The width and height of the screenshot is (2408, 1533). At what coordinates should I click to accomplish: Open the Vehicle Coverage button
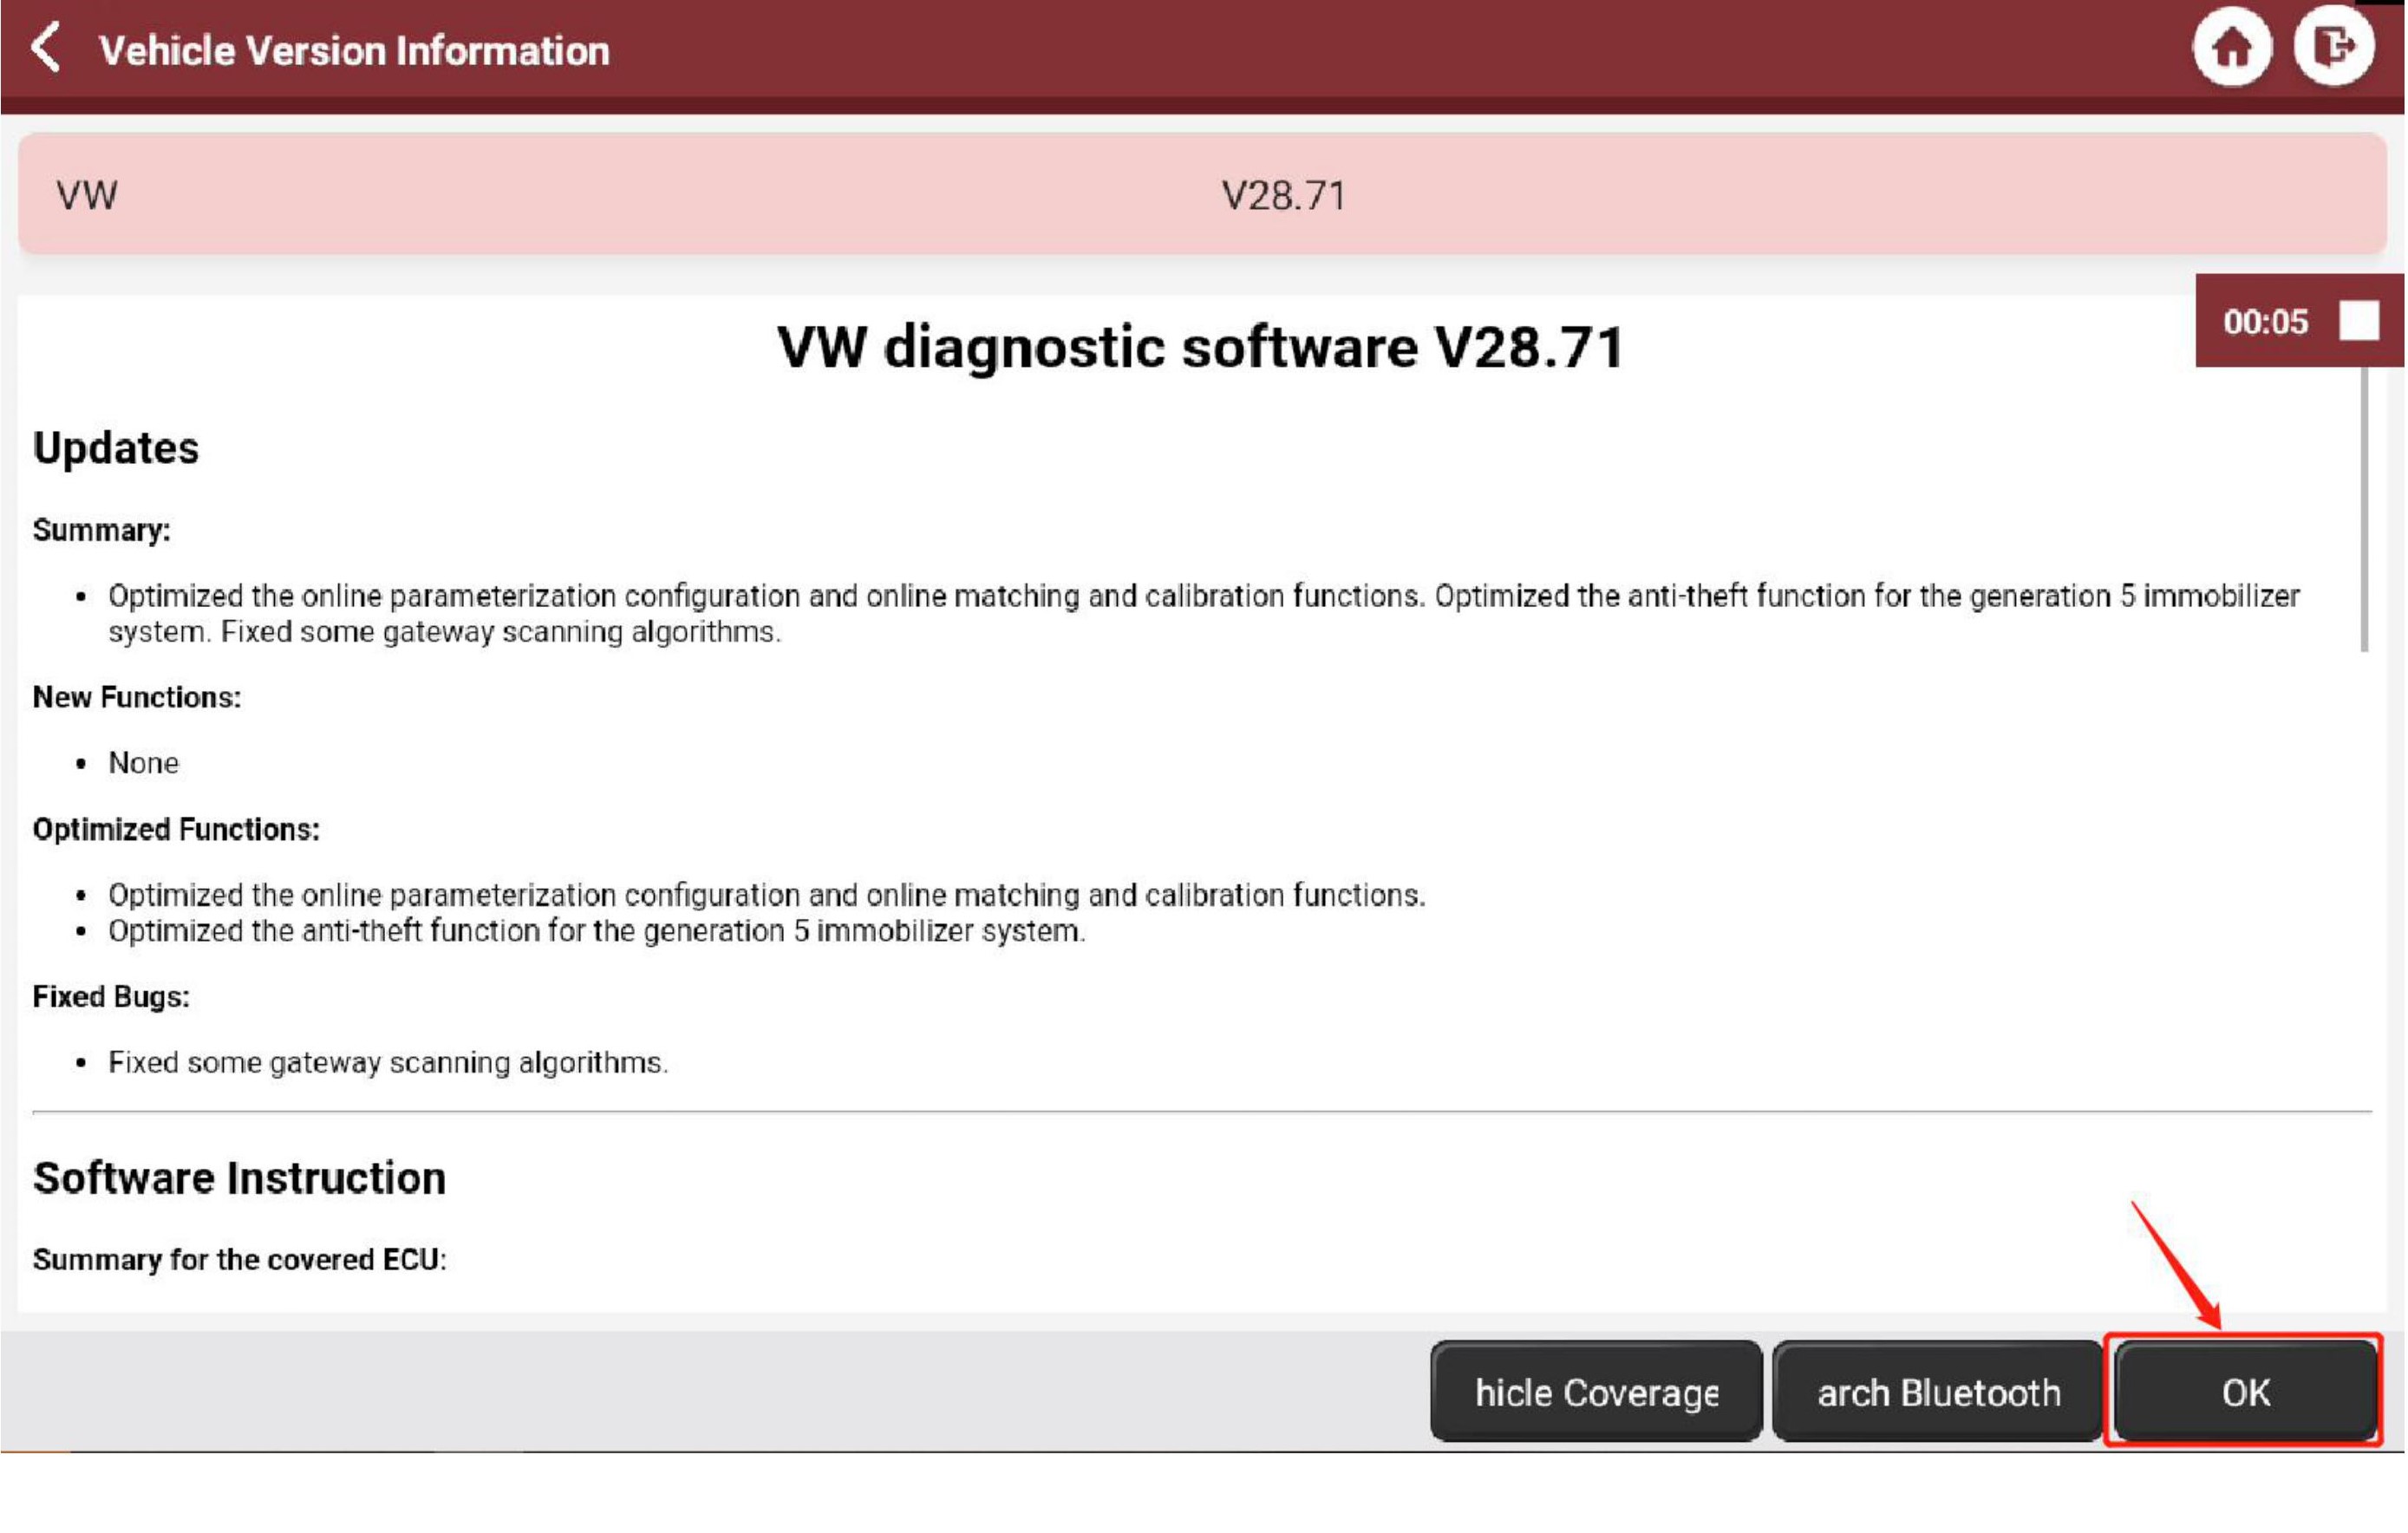(1596, 1392)
